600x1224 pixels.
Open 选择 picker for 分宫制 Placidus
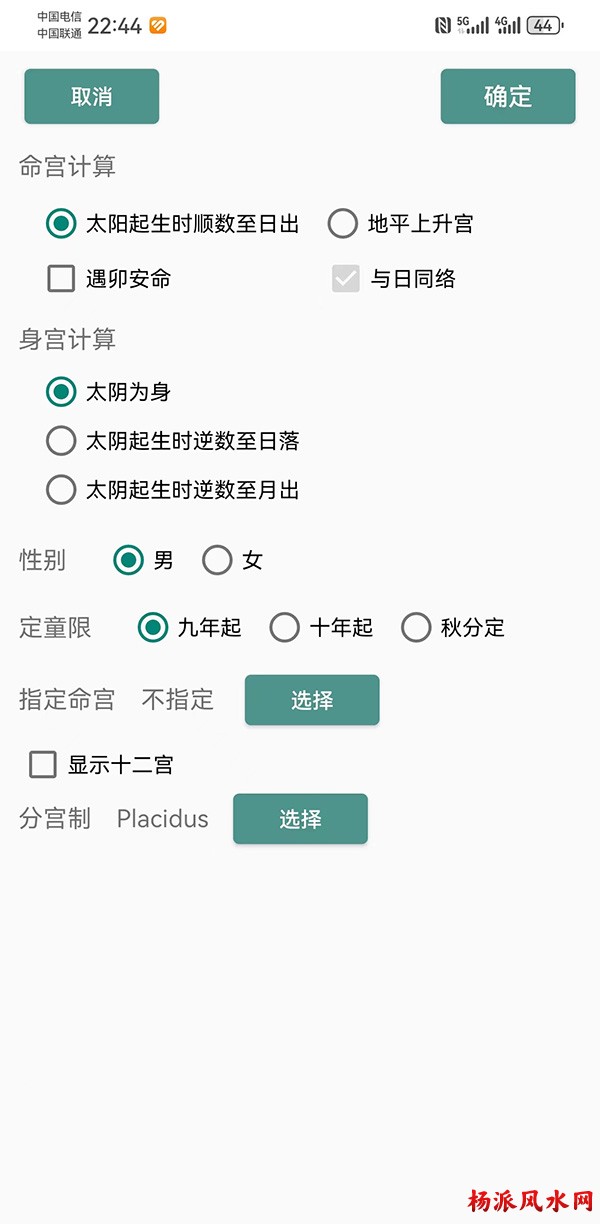click(x=300, y=819)
